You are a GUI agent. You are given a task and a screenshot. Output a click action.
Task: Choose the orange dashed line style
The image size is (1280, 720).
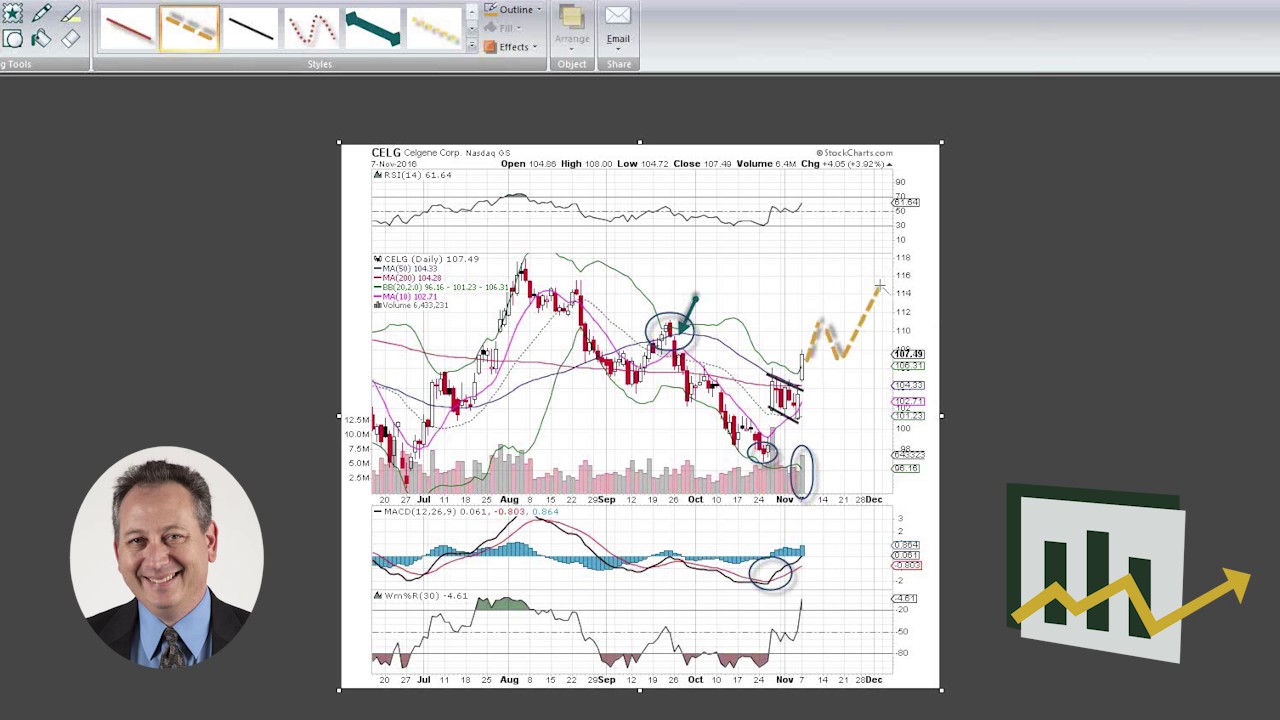tap(188, 28)
